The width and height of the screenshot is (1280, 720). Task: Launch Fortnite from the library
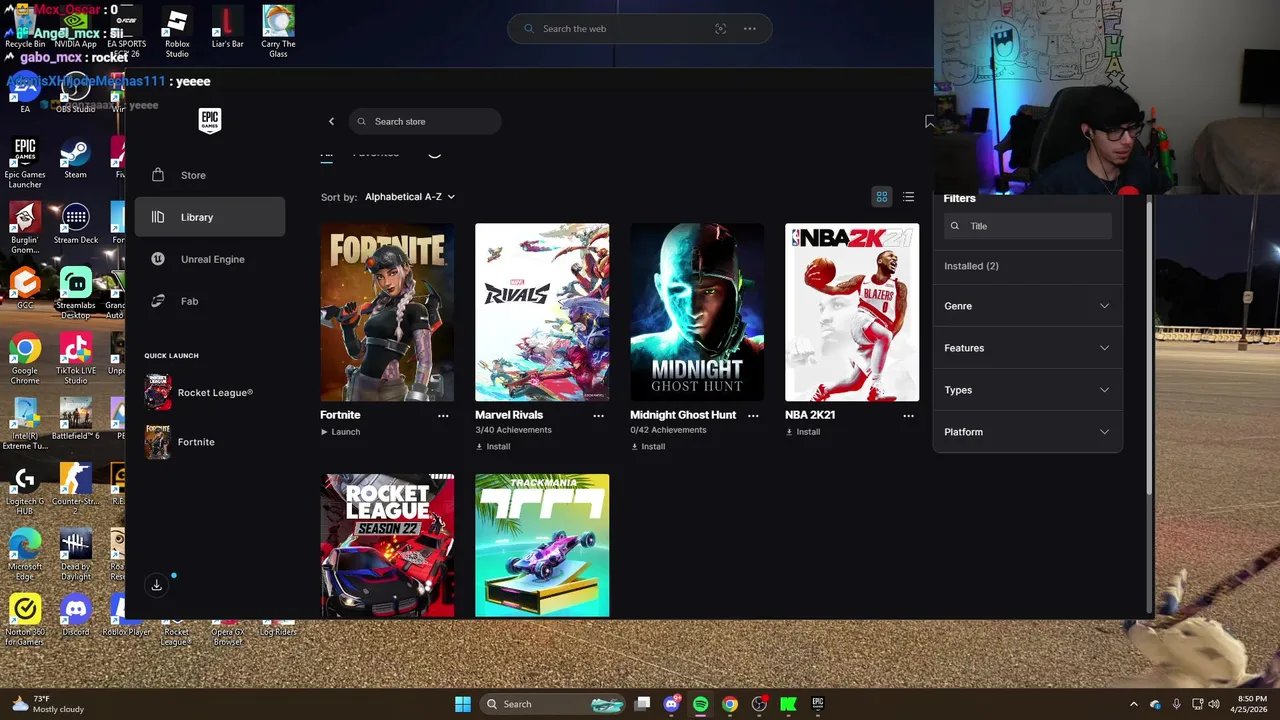pyautogui.click(x=340, y=432)
